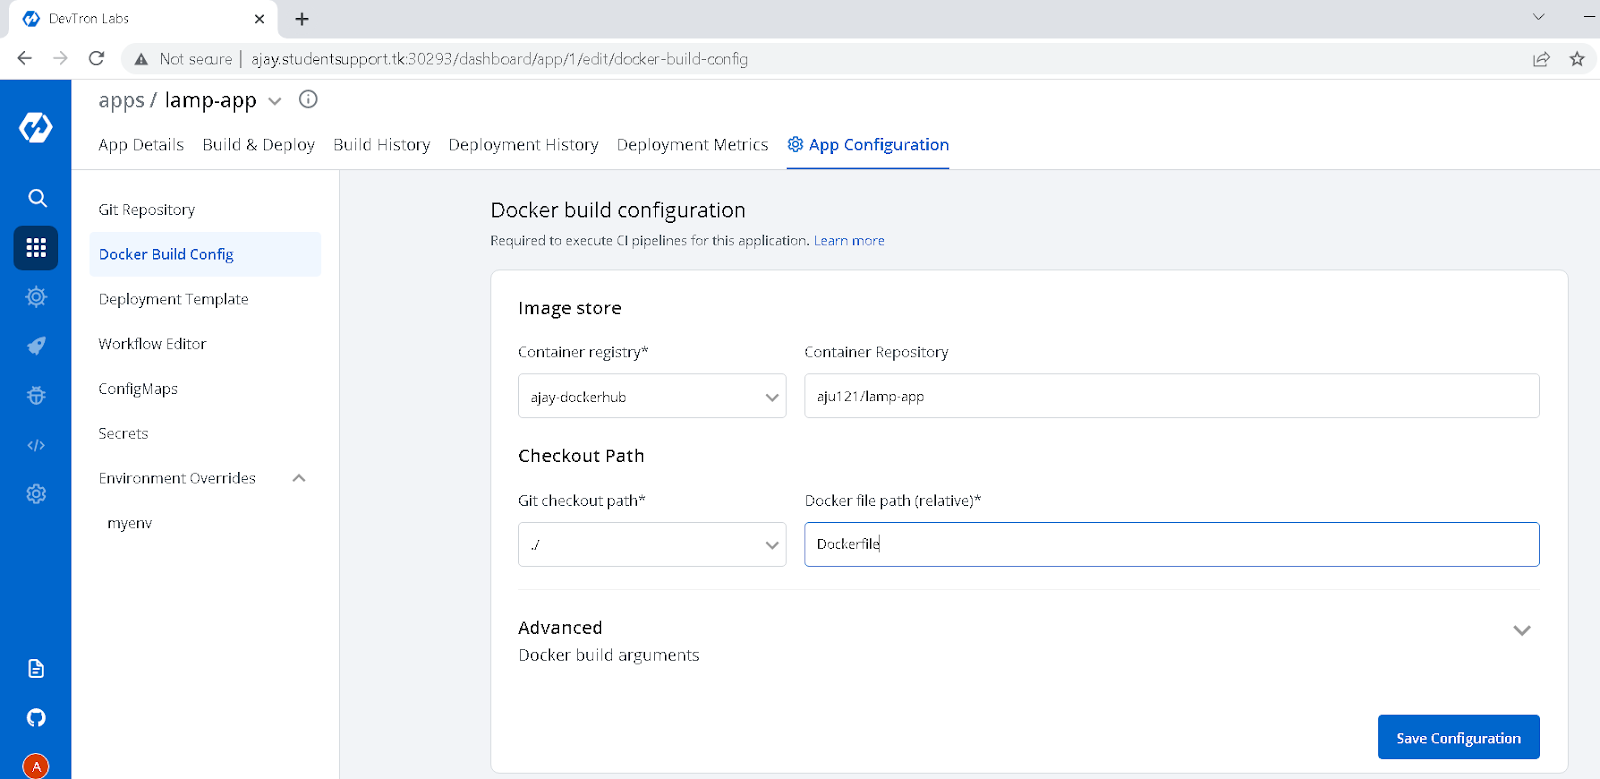Collapse the Environment Overrides list
This screenshot has width=1600, height=779.
point(299,478)
